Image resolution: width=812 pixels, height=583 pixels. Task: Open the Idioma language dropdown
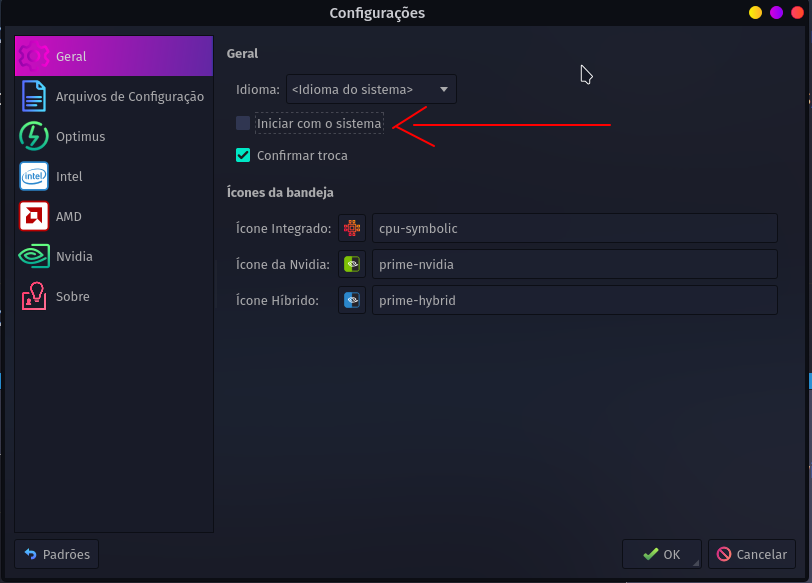click(x=371, y=90)
